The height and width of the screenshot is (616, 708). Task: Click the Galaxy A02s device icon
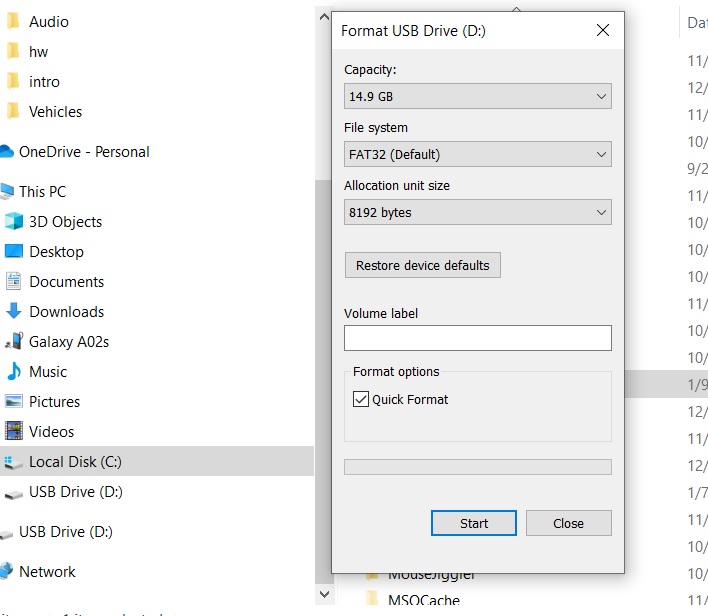(x=14, y=342)
